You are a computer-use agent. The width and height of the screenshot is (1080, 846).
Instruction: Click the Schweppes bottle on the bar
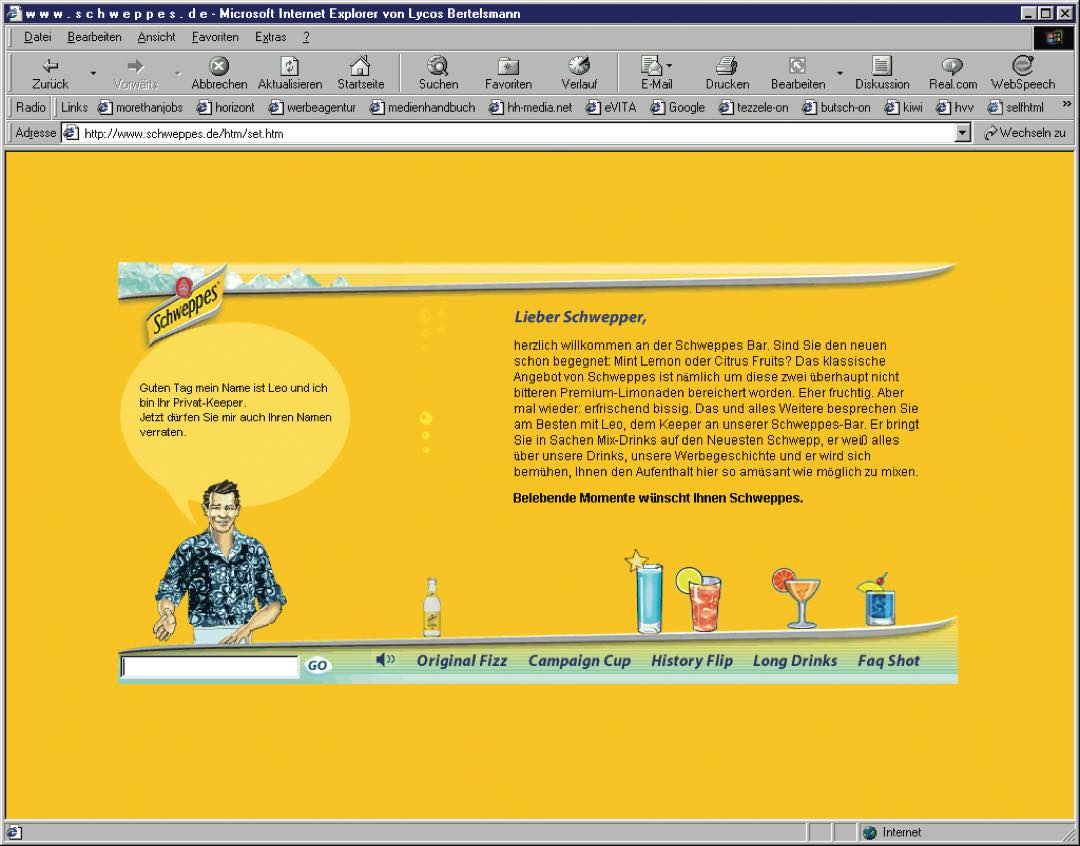click(x=432, y=607)
